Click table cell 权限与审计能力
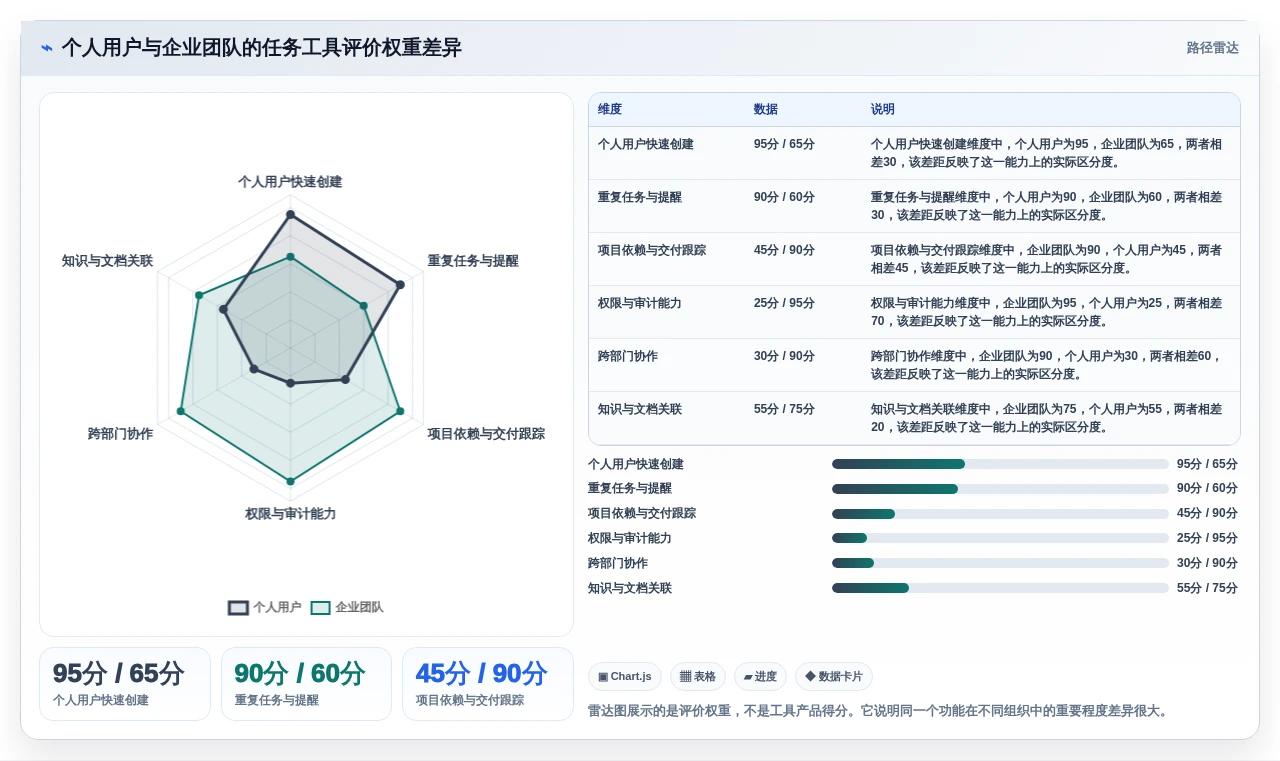Screen dimensions: 1280x761 pos(640,303)
